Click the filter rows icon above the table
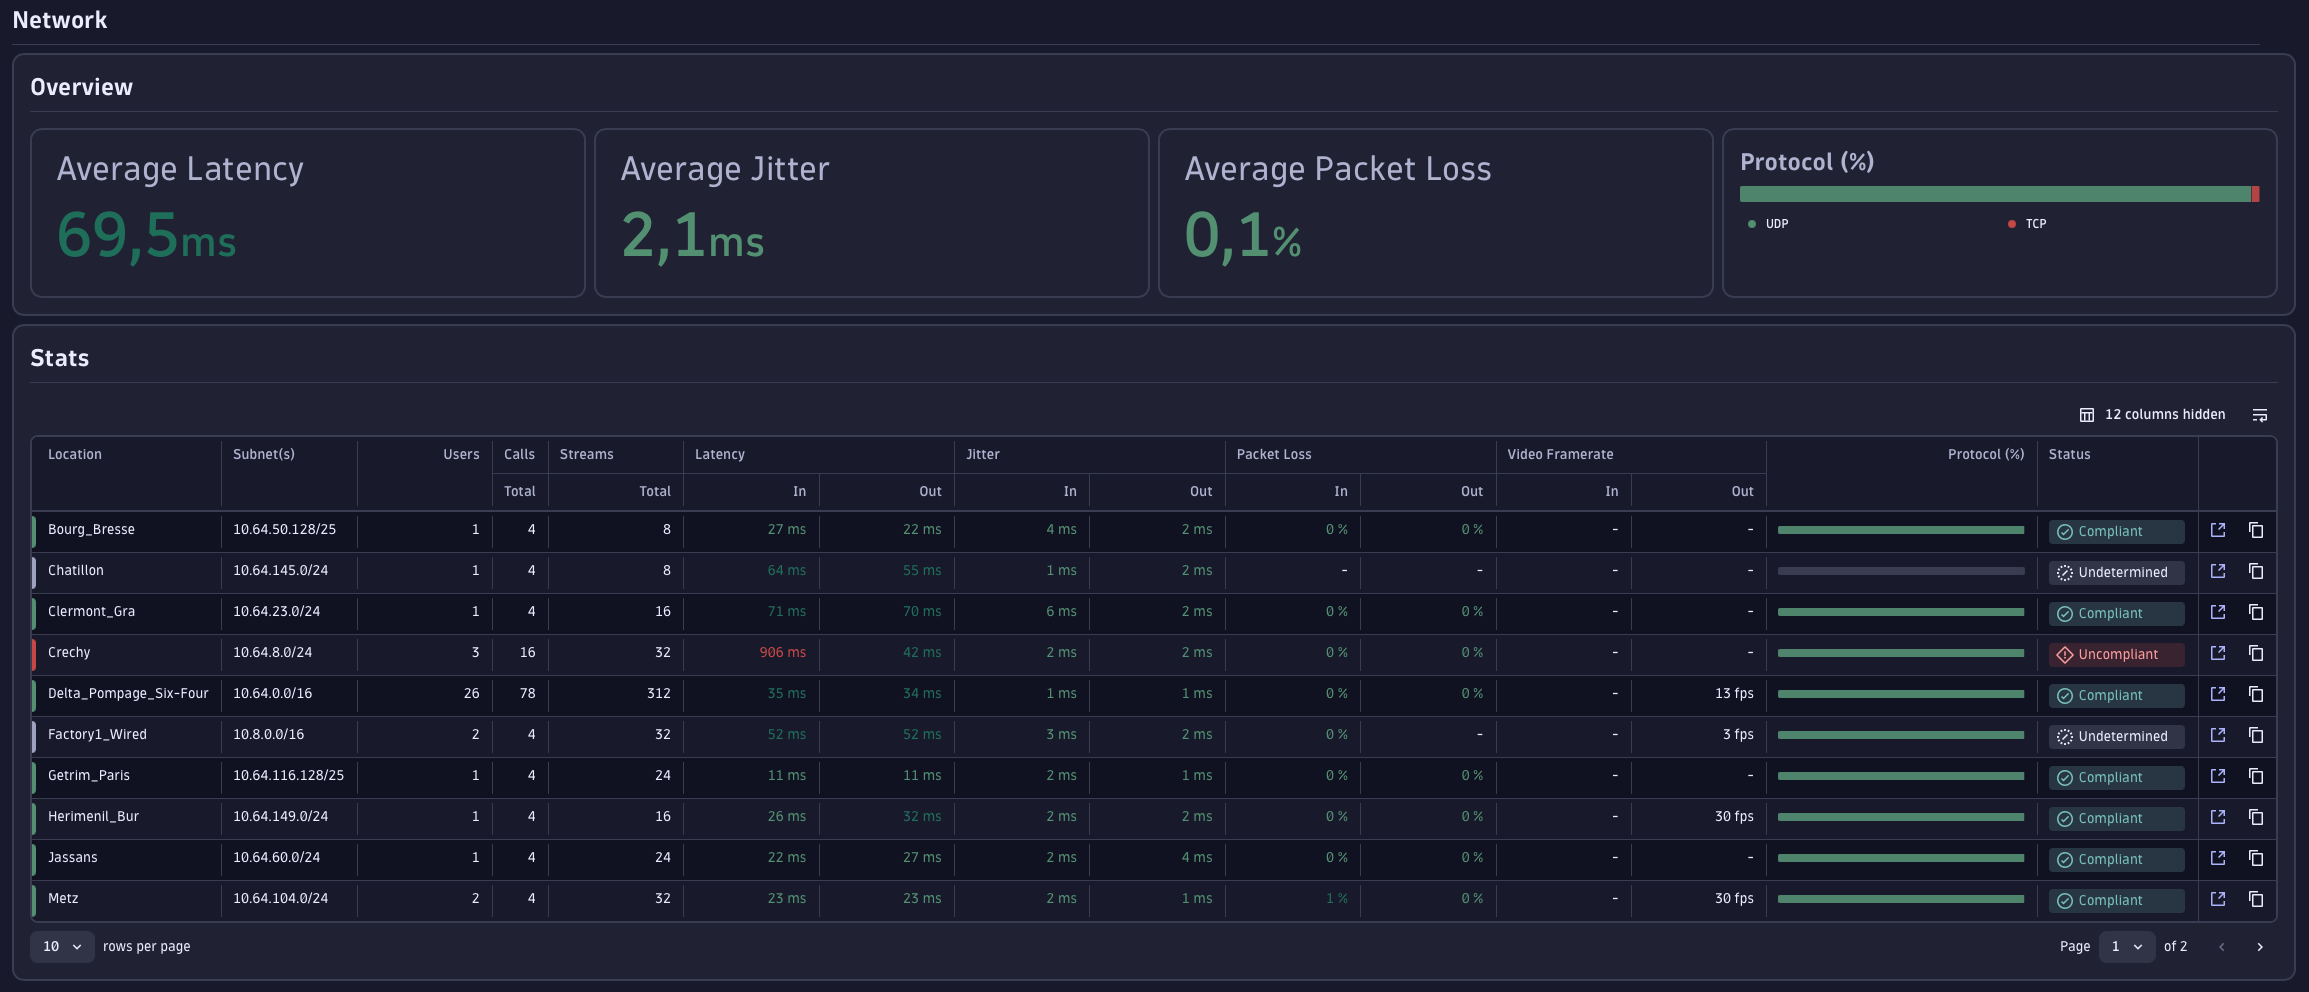This screenshot has height=992, width=2309. (2260, 413)
